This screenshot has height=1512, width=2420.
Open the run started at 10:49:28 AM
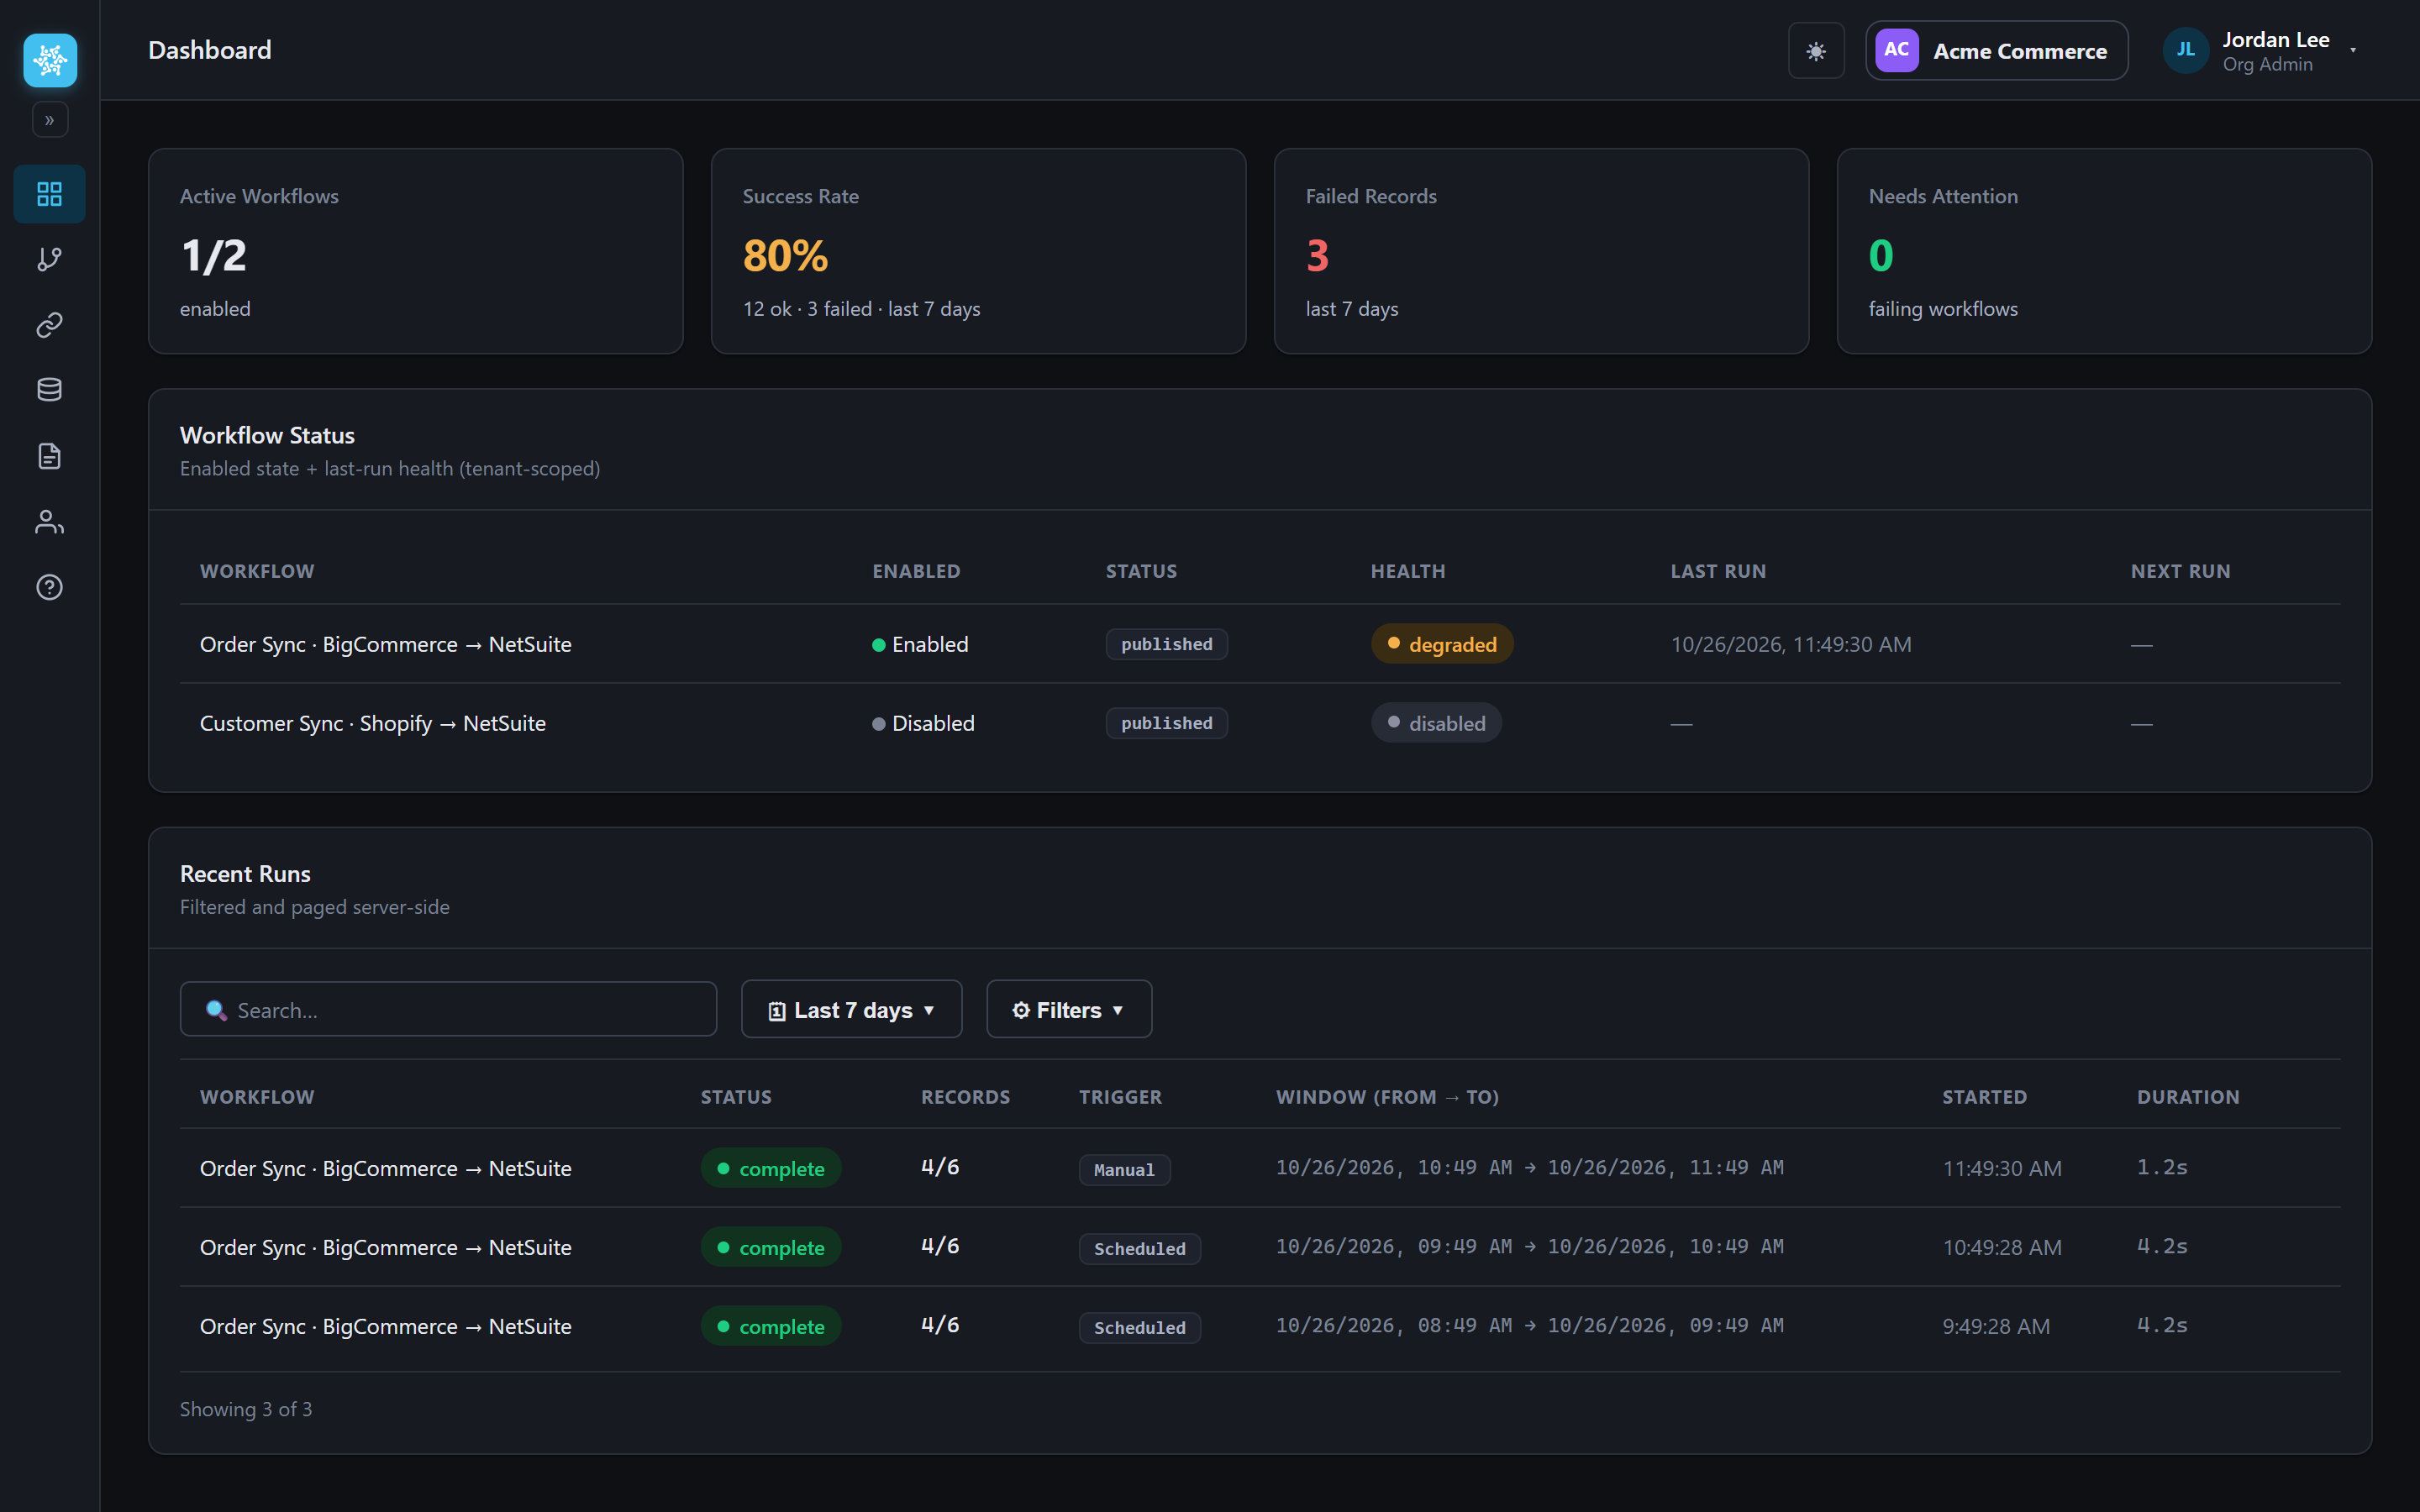(1260, 1247)
